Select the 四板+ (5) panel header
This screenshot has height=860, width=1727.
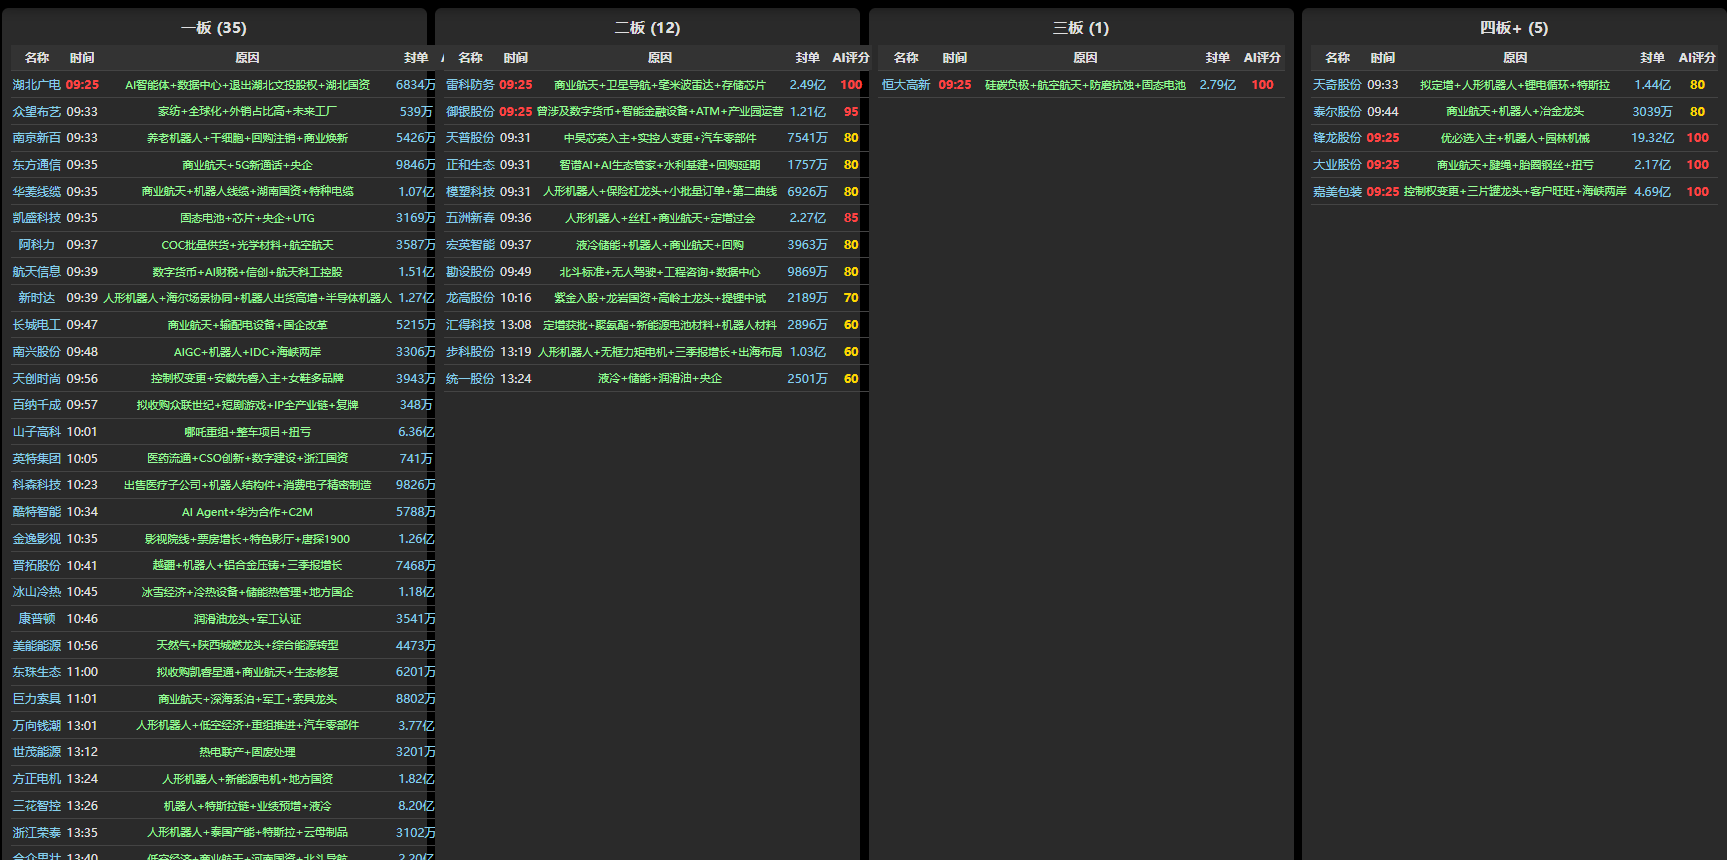pos(1513,28)
